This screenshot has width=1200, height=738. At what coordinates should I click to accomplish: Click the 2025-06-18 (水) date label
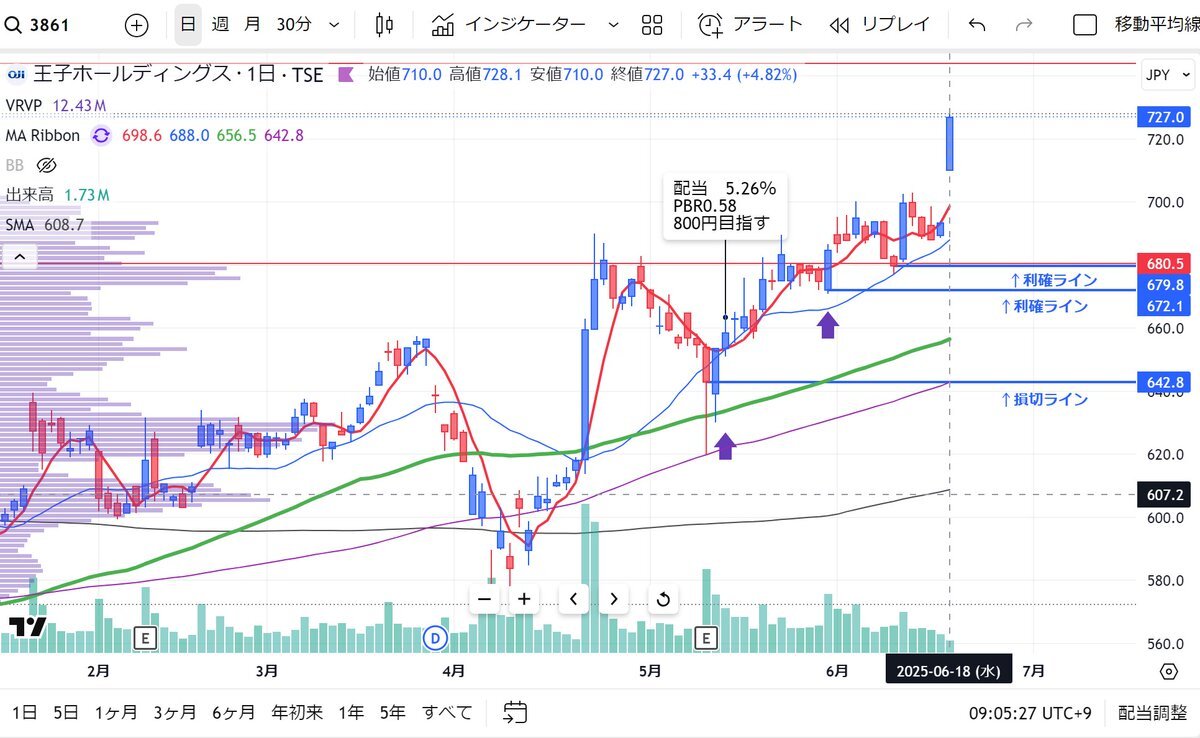(949, 669)
